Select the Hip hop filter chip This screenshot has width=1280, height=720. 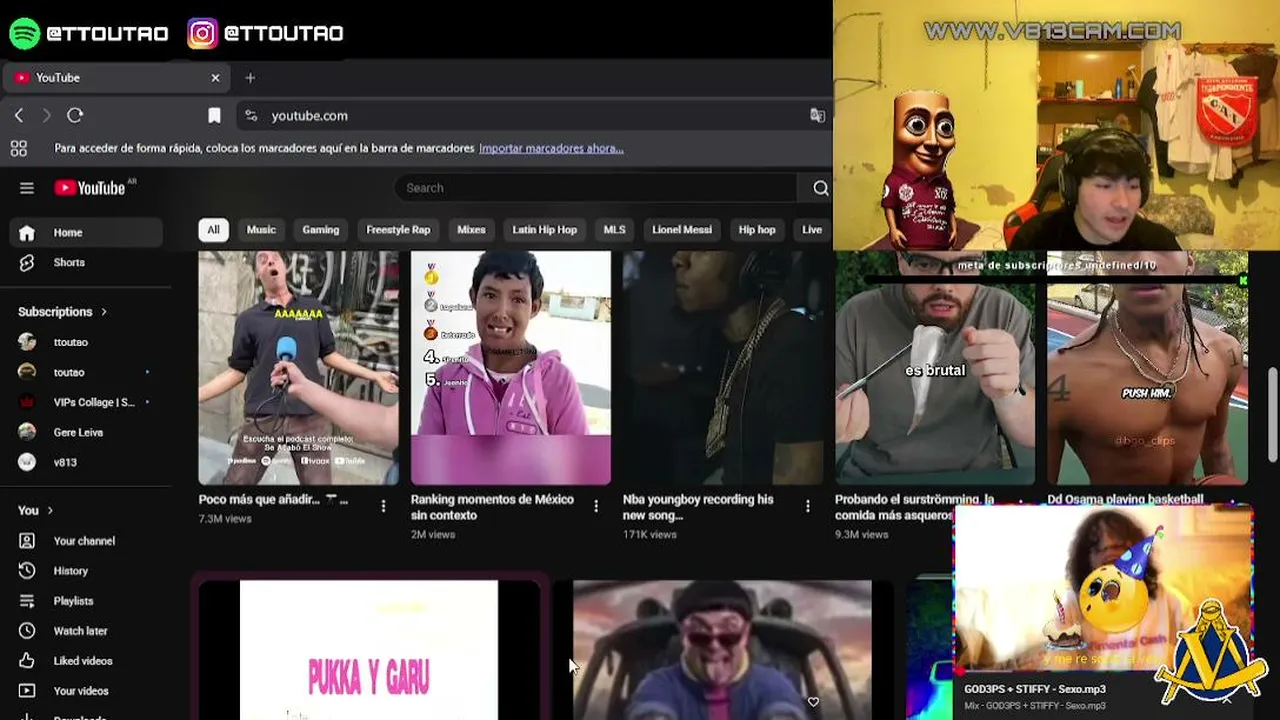(757, 230)
